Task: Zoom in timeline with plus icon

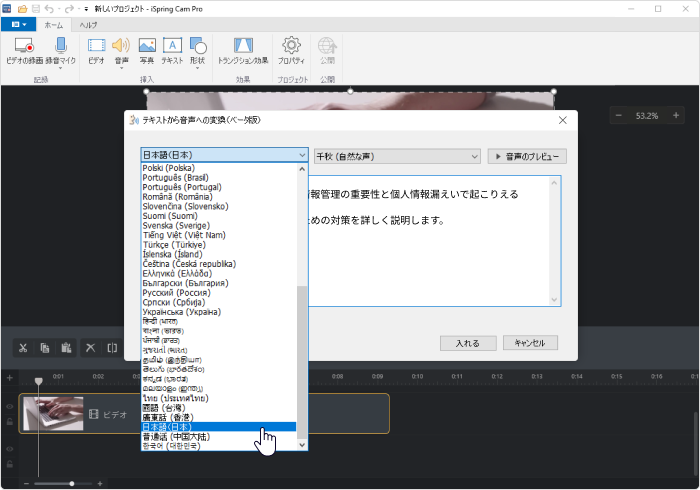Action: tap(100, 484)
